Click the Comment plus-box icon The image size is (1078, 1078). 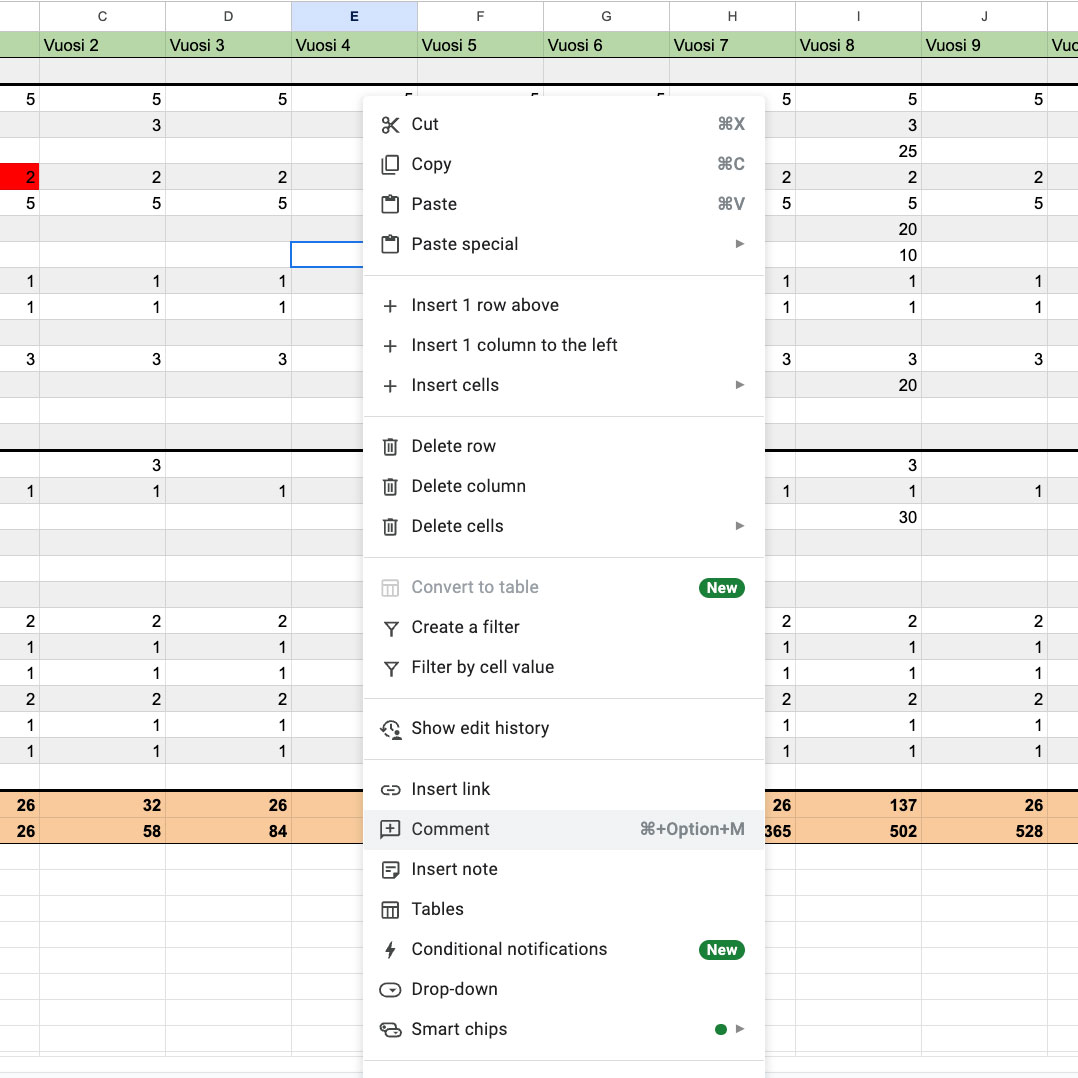pos(390,829)
